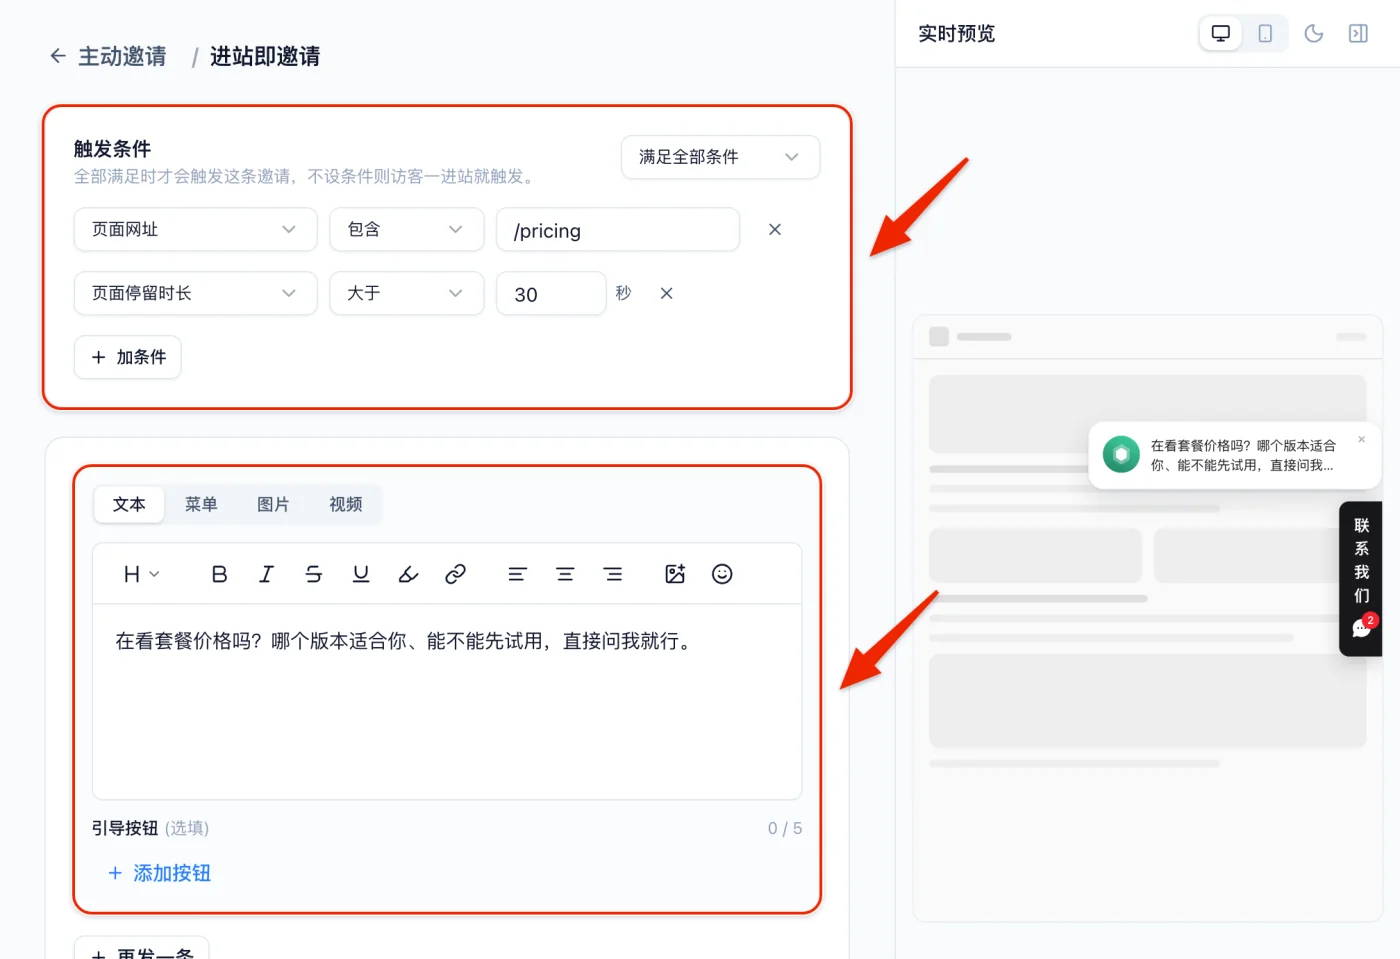Screen dimensions: 1400x959
Task: Switch preview to desktop view
Action: (1221, 34)
